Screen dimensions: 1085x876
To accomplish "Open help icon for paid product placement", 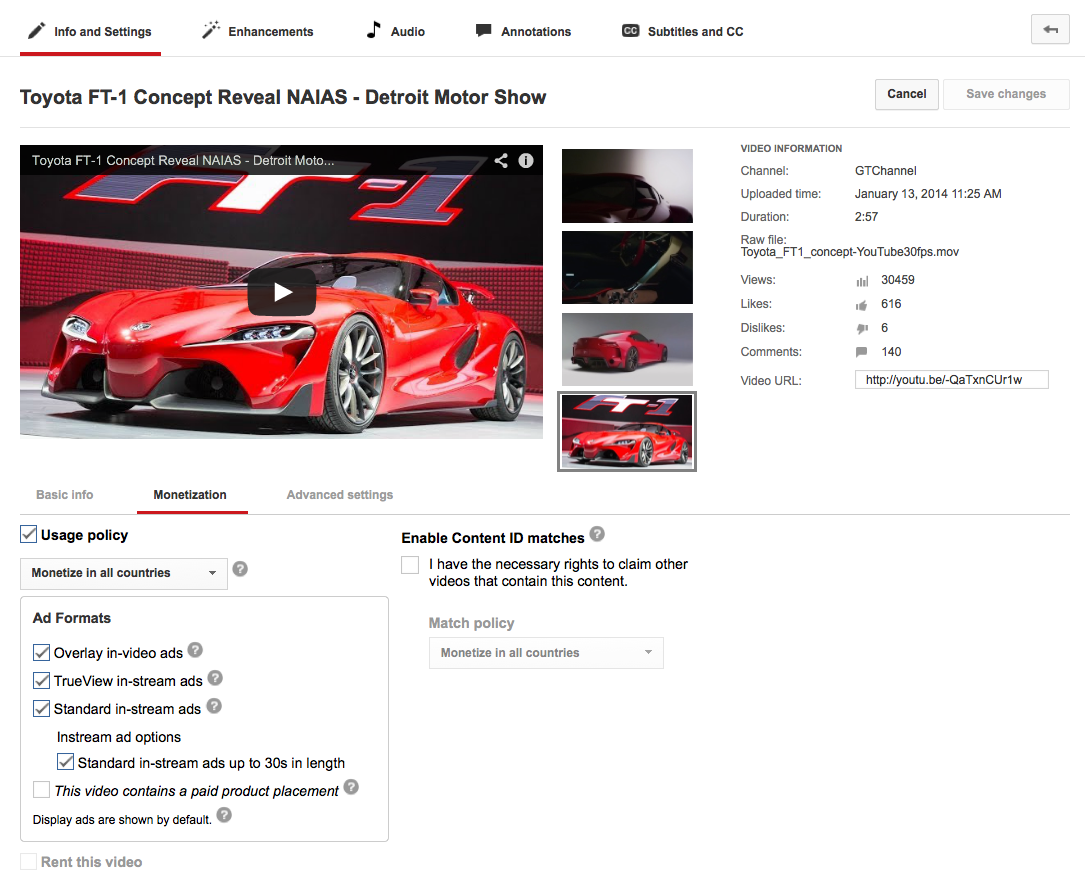I will tap(351, 787).
